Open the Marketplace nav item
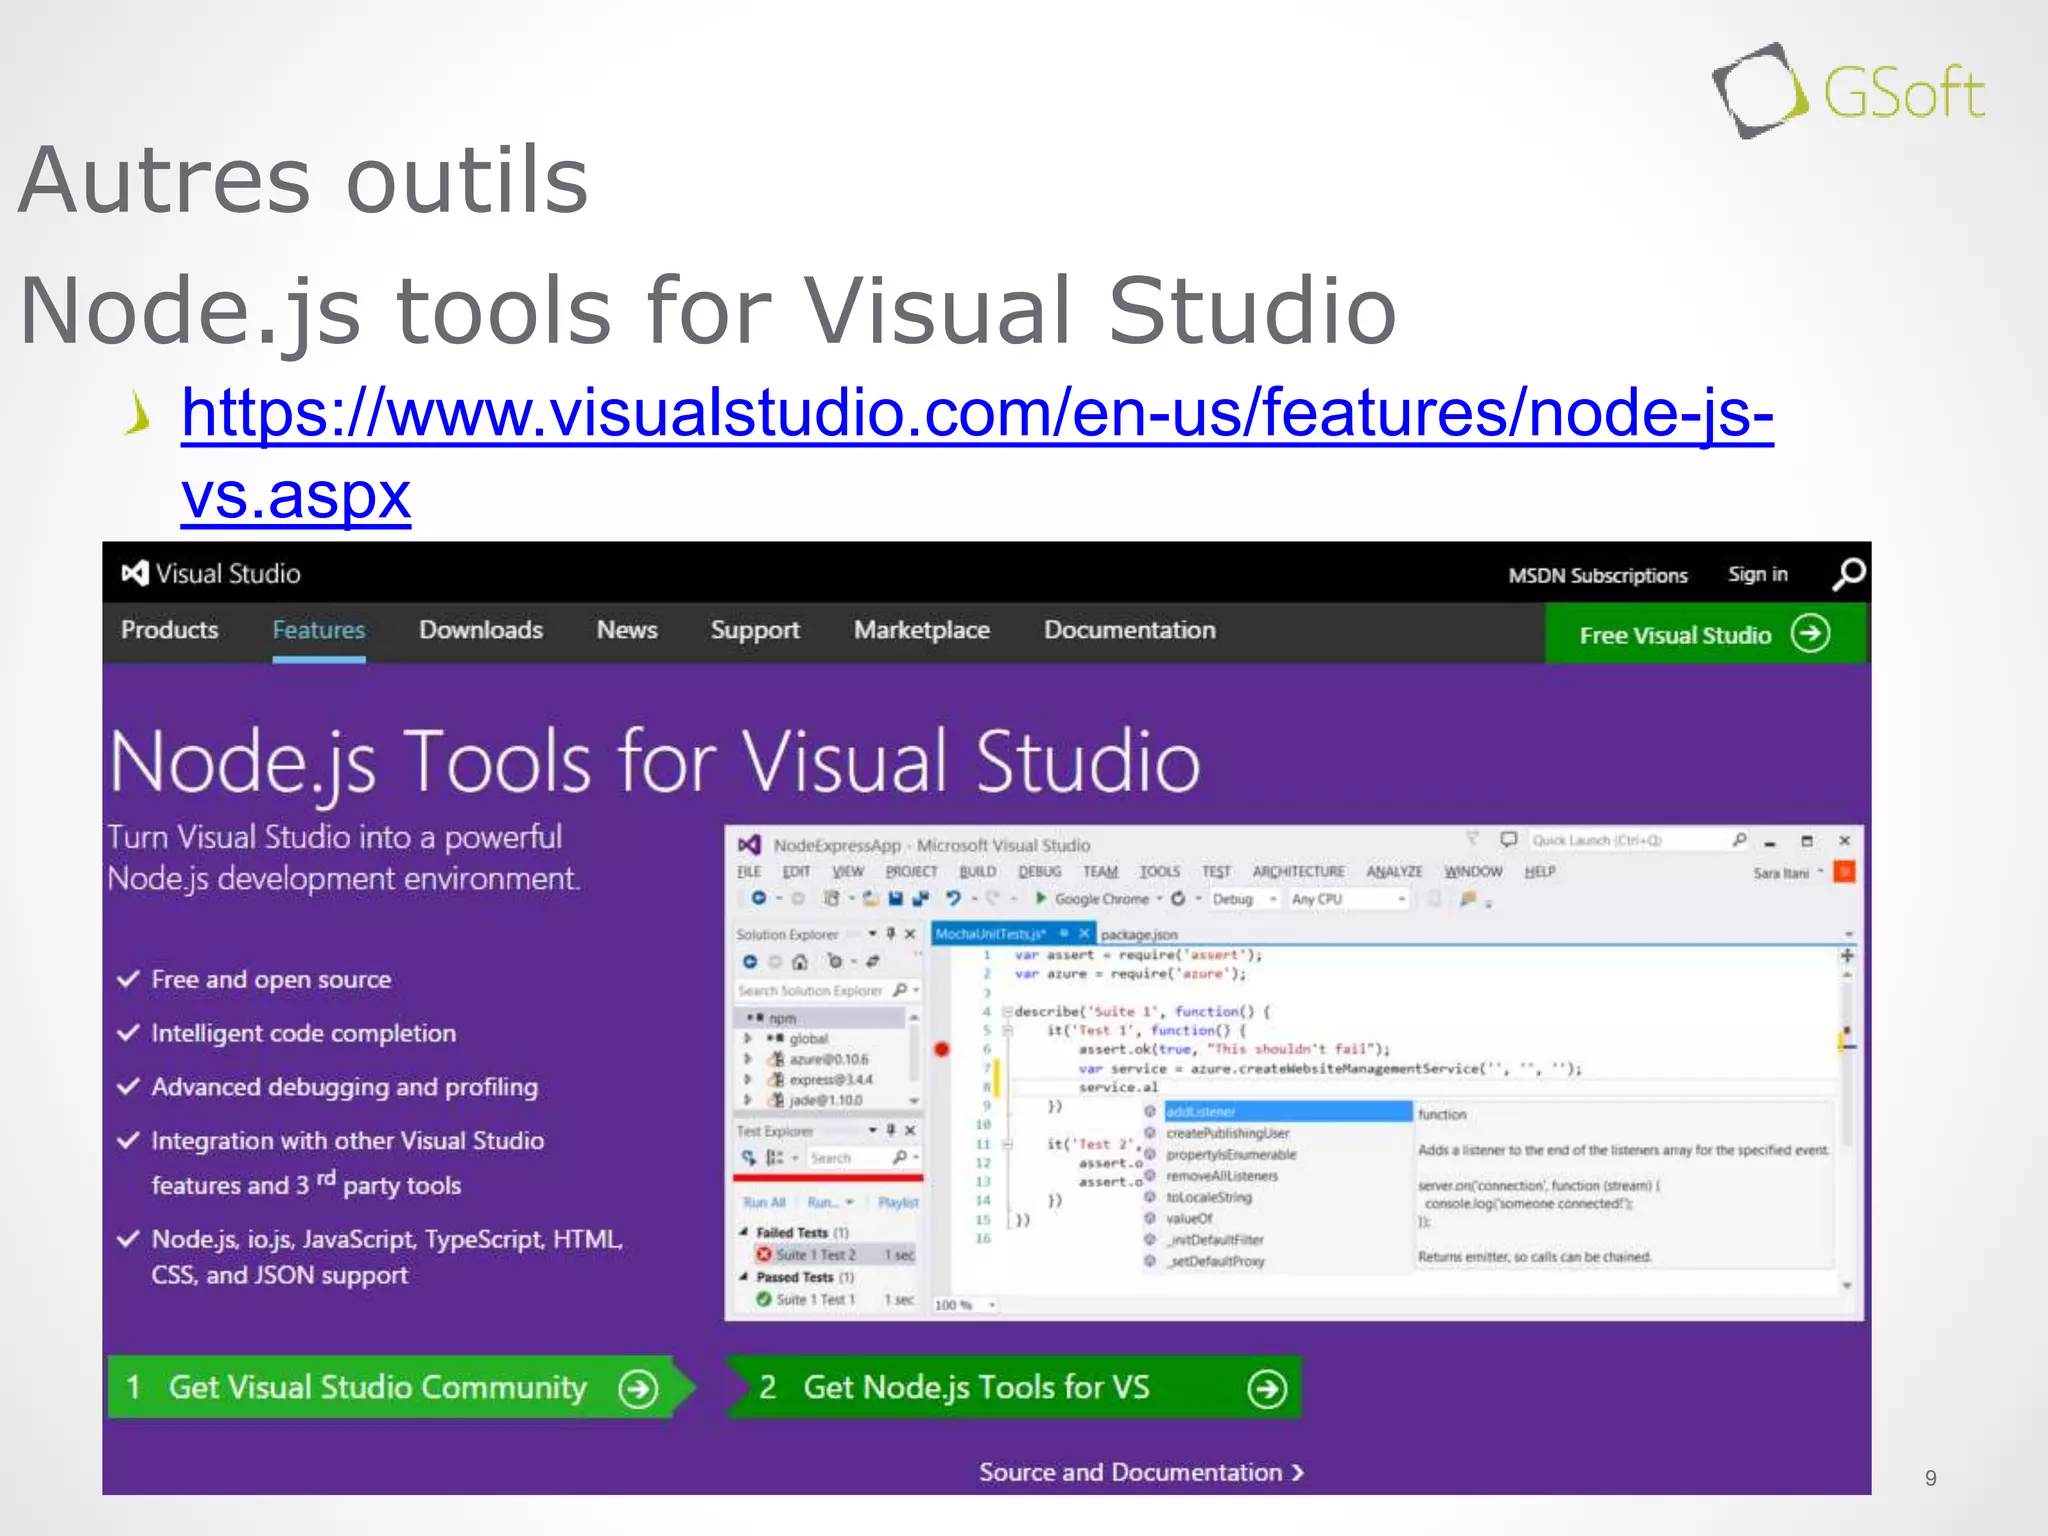 pyautogui.click(x=922, y=631)
